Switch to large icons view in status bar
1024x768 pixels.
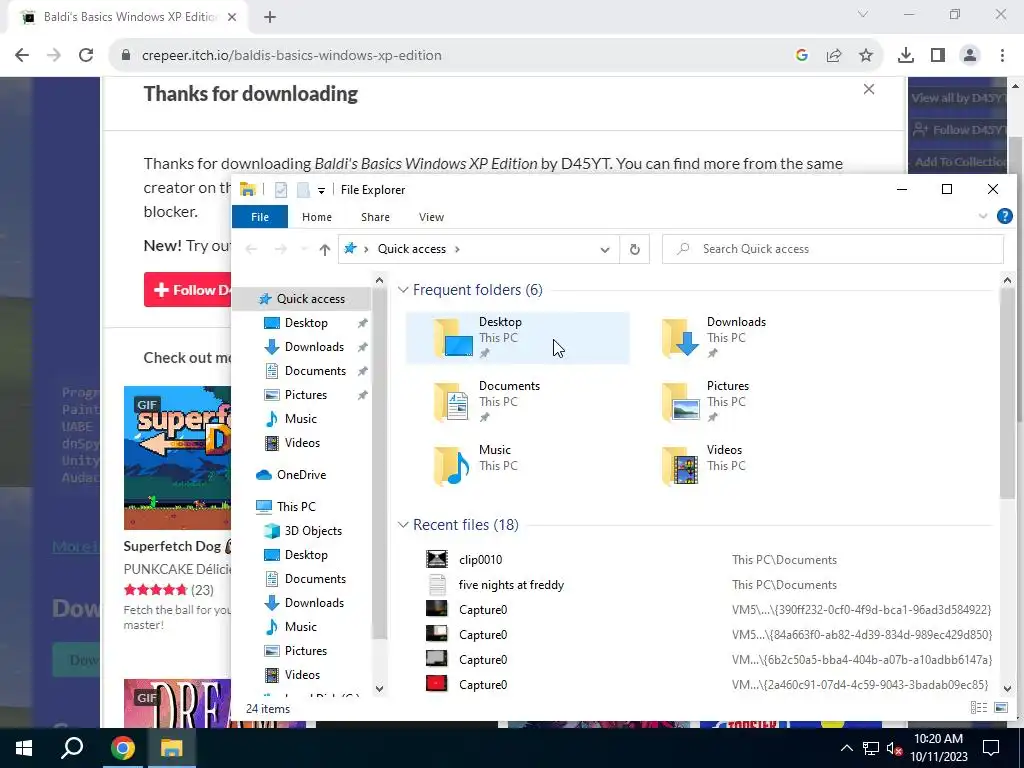pos(1000,708)
